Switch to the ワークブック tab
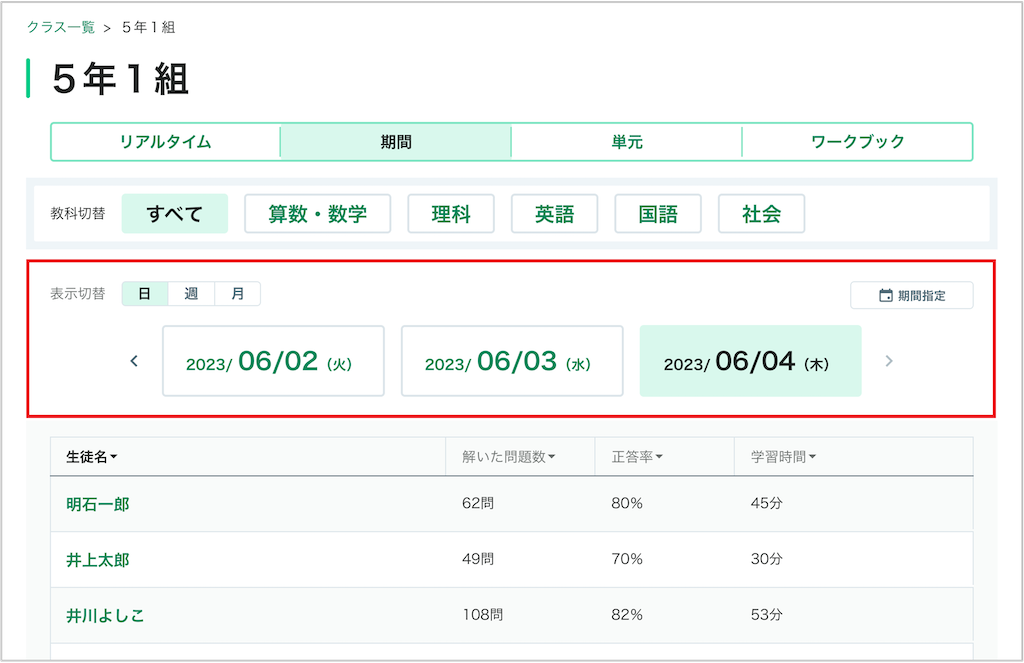1024x663 pixels. coord(857,142)
